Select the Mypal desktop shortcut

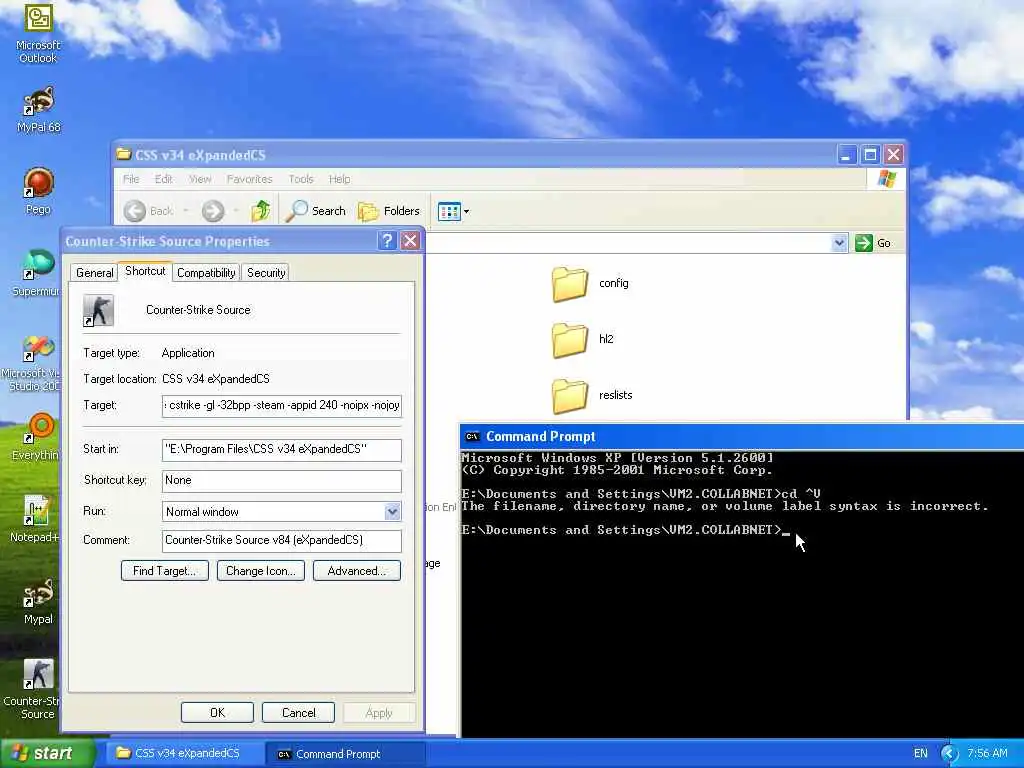(38, 601)
